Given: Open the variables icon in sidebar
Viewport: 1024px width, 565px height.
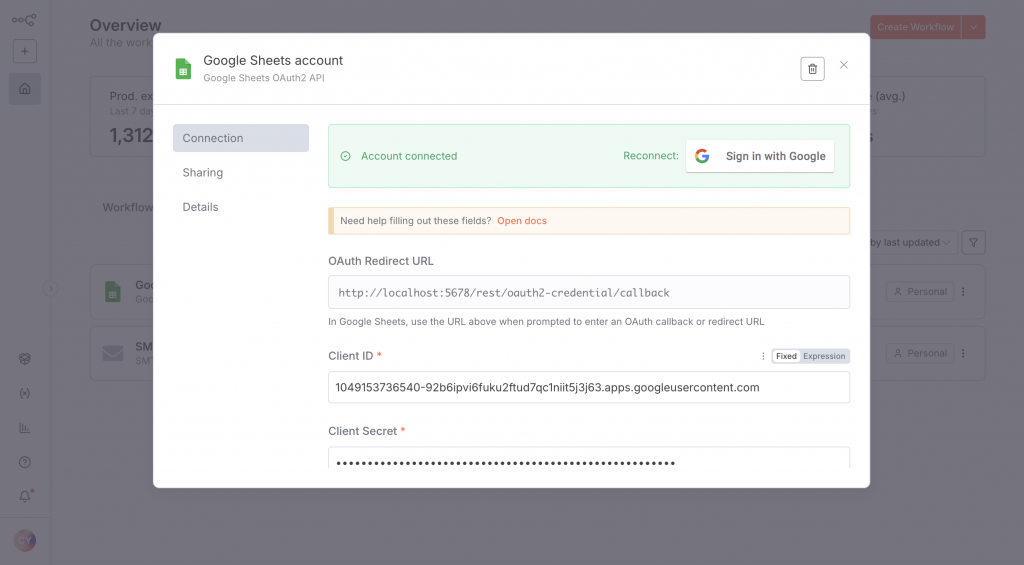Looking at the screenshot, I should tap(25, 393).
